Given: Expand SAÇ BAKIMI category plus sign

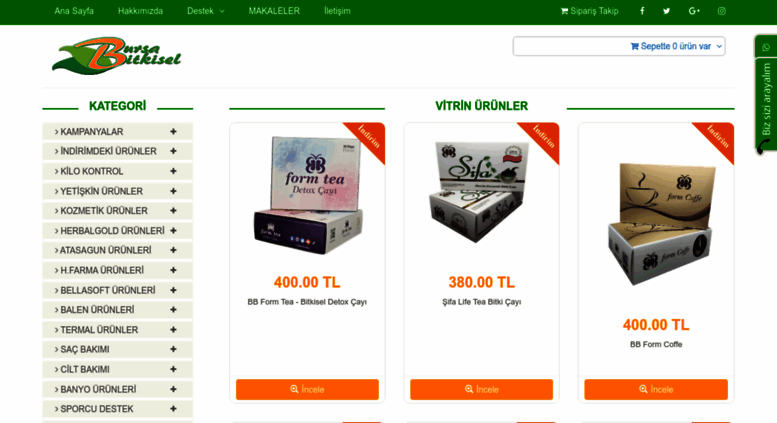Looking at the screenshot, I should 173,350.
